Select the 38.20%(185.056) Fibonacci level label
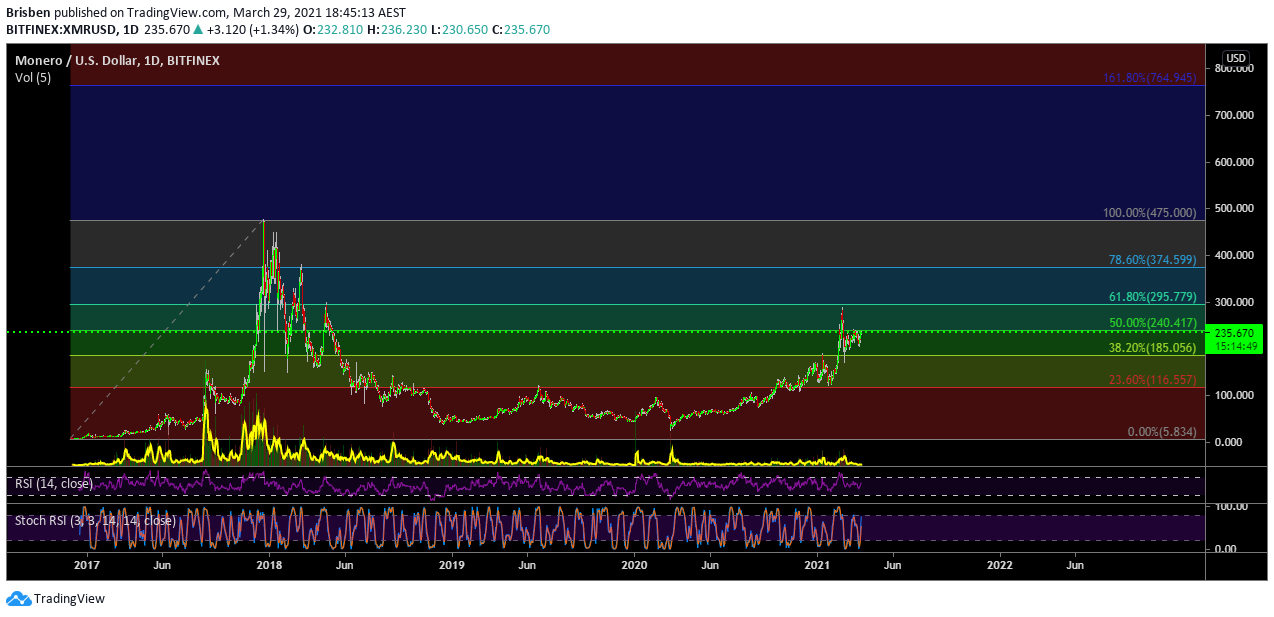Screen dimensions: 1274x617 coord(1153,348)
